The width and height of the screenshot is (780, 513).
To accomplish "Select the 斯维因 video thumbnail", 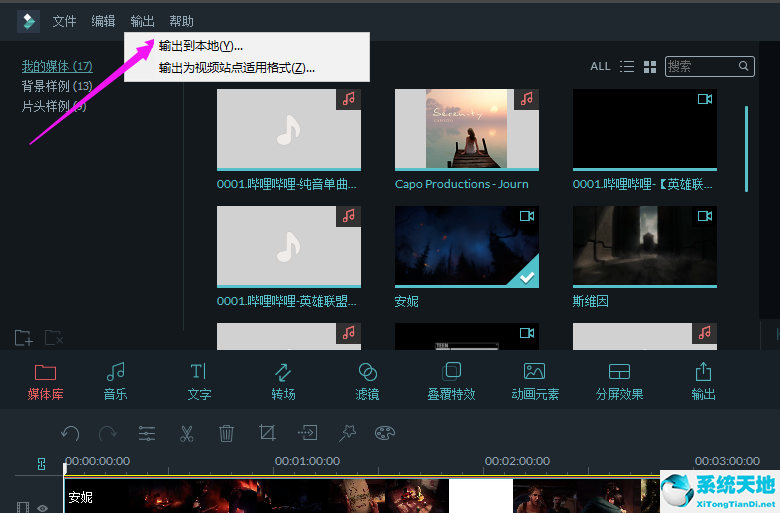I will point(645,247).
